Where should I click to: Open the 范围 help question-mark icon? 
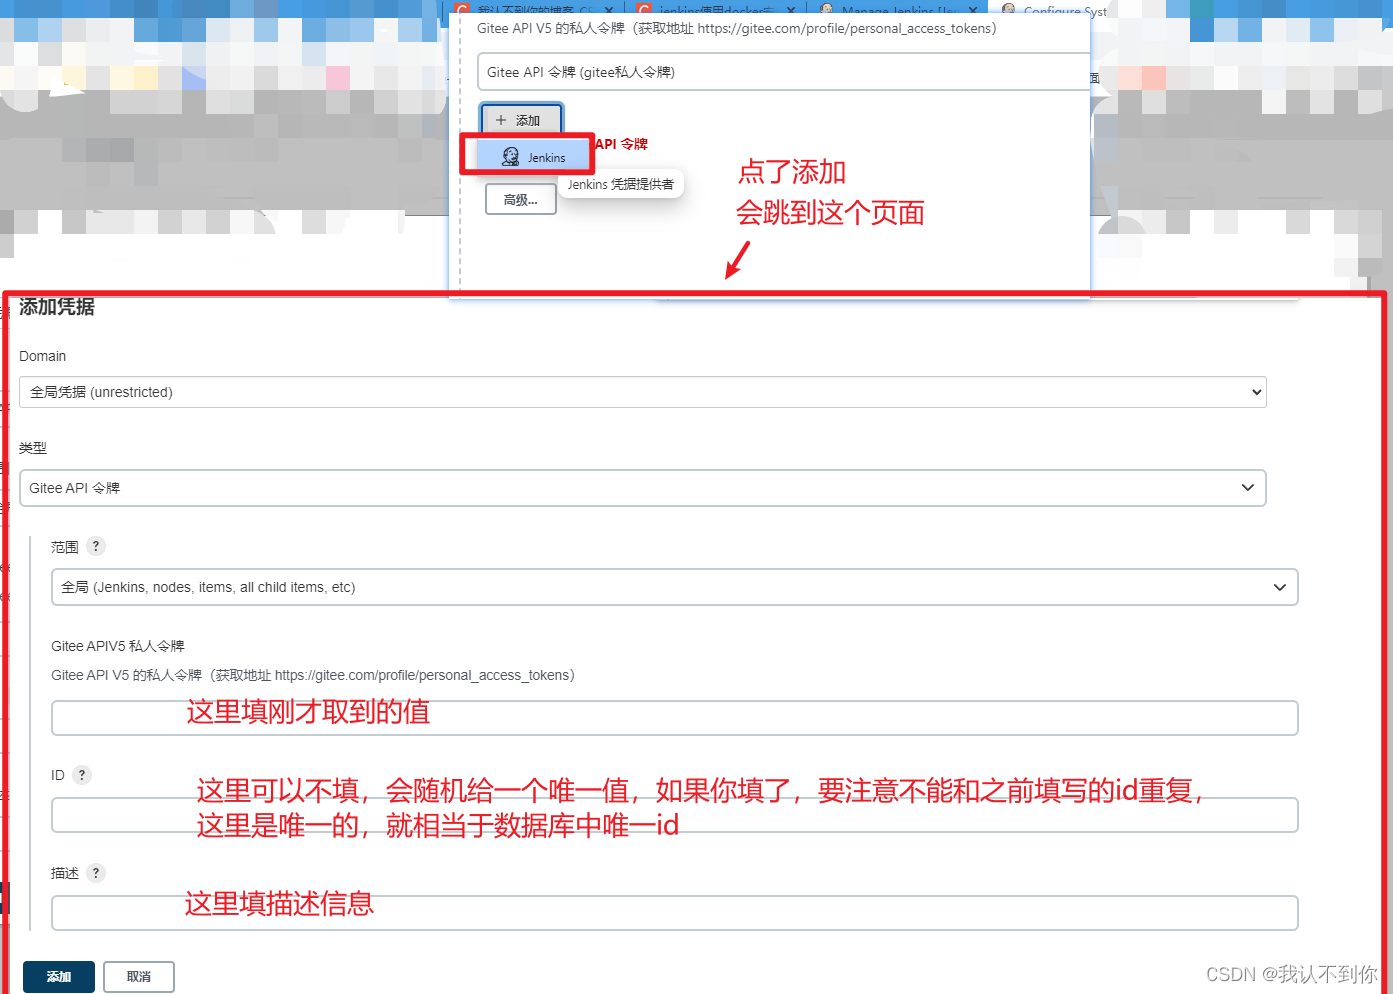(96, 546)
